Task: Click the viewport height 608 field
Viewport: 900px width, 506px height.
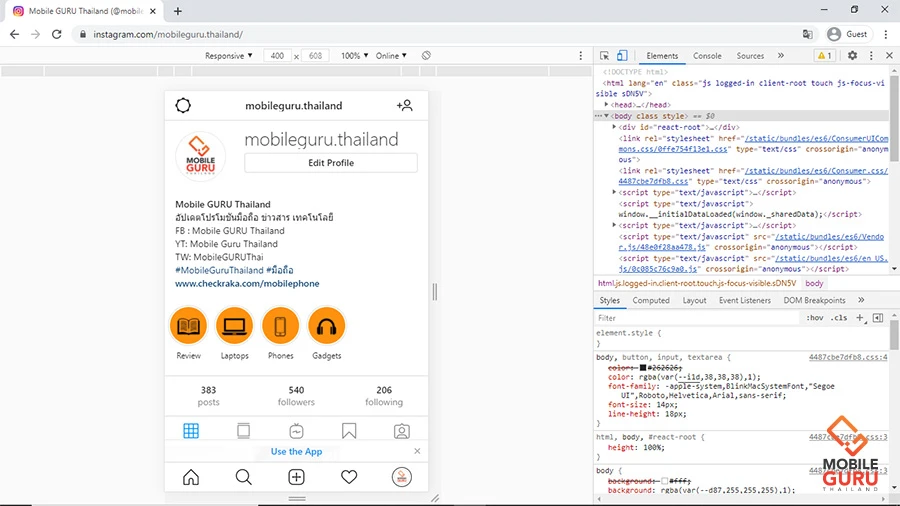Action: tap(315, 56)
